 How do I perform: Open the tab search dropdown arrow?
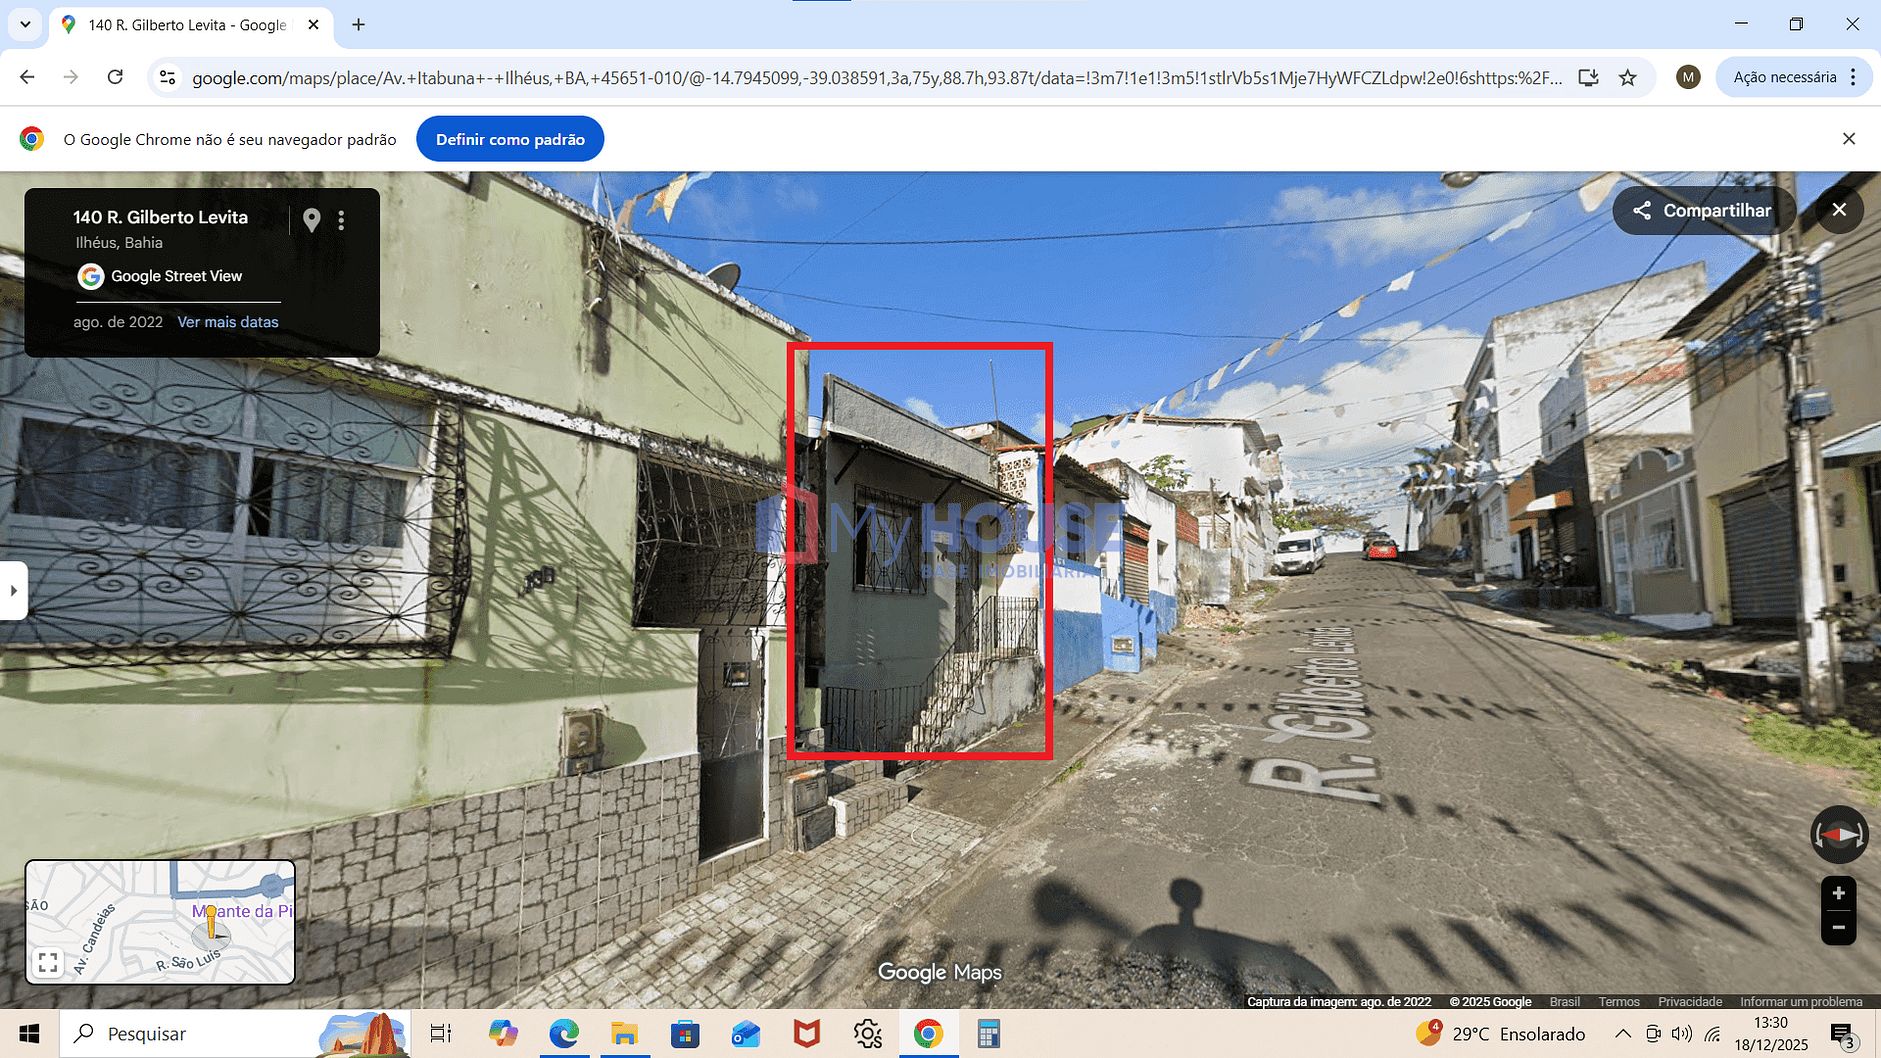coord(25,25)
